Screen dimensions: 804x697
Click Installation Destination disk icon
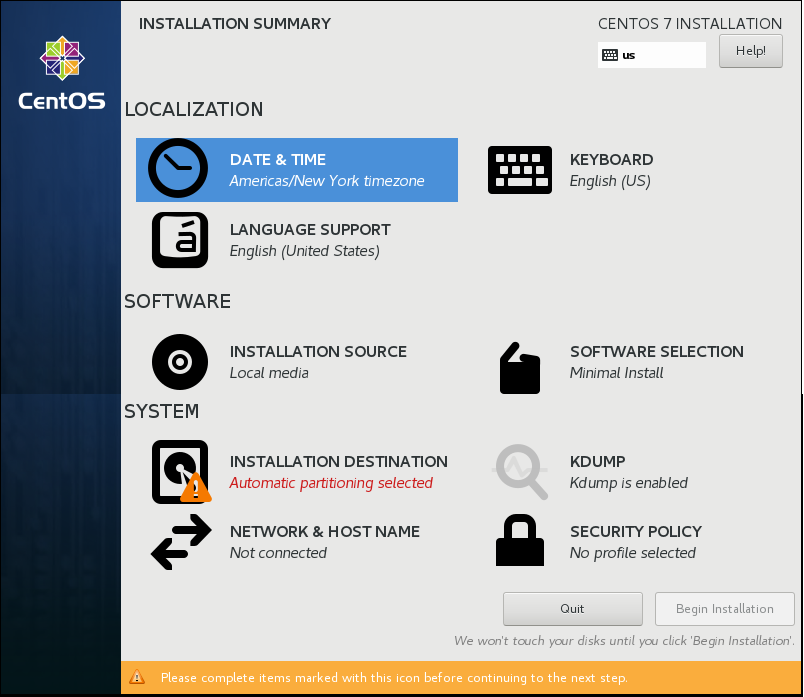pos(181,472)
